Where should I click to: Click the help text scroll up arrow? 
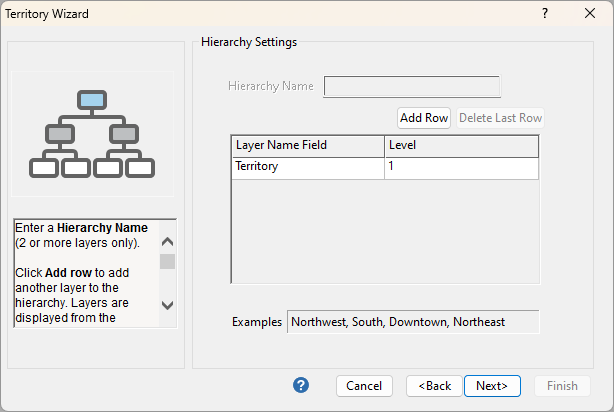(x=167, y=241)
